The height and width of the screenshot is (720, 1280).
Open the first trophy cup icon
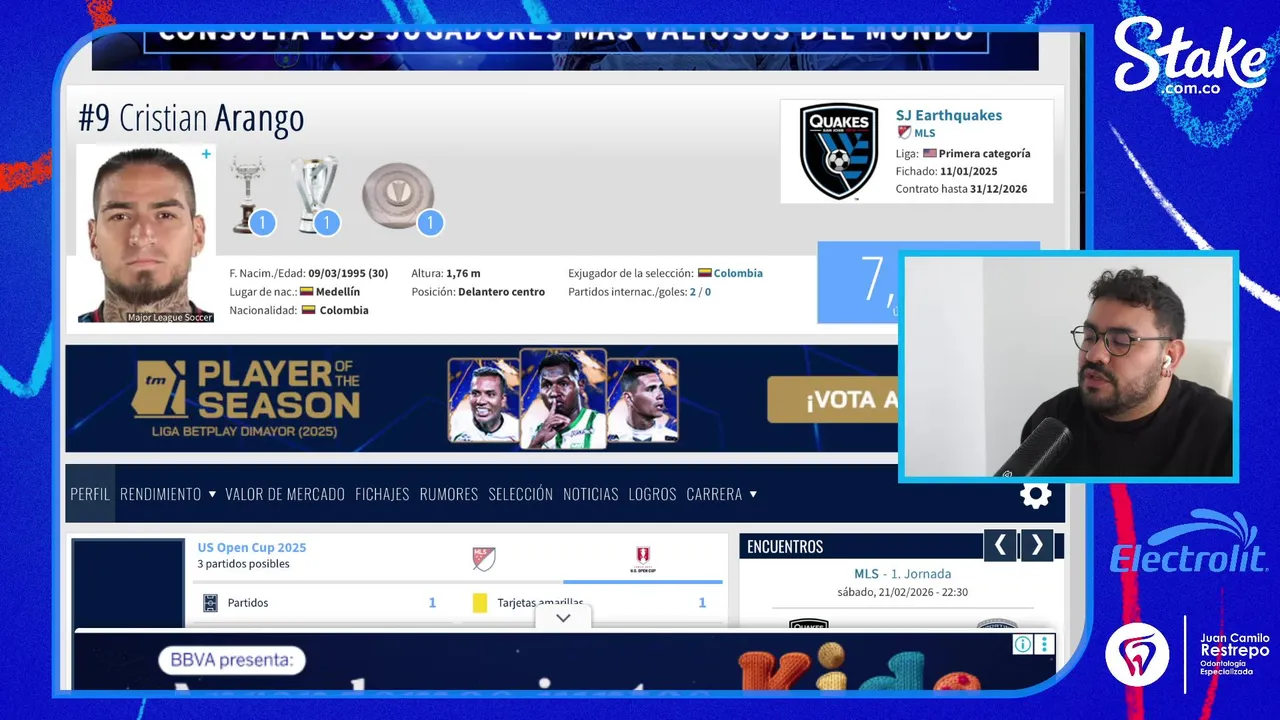pos(248,195)
